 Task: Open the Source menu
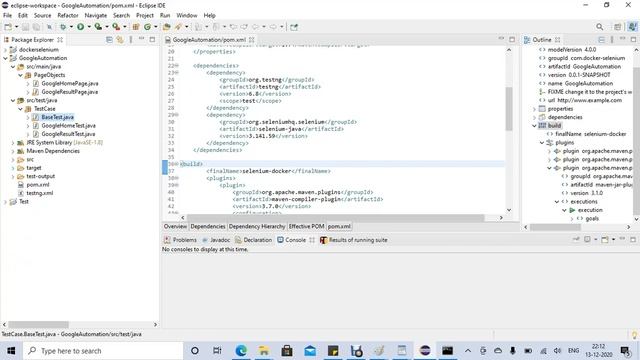(42, 15)
